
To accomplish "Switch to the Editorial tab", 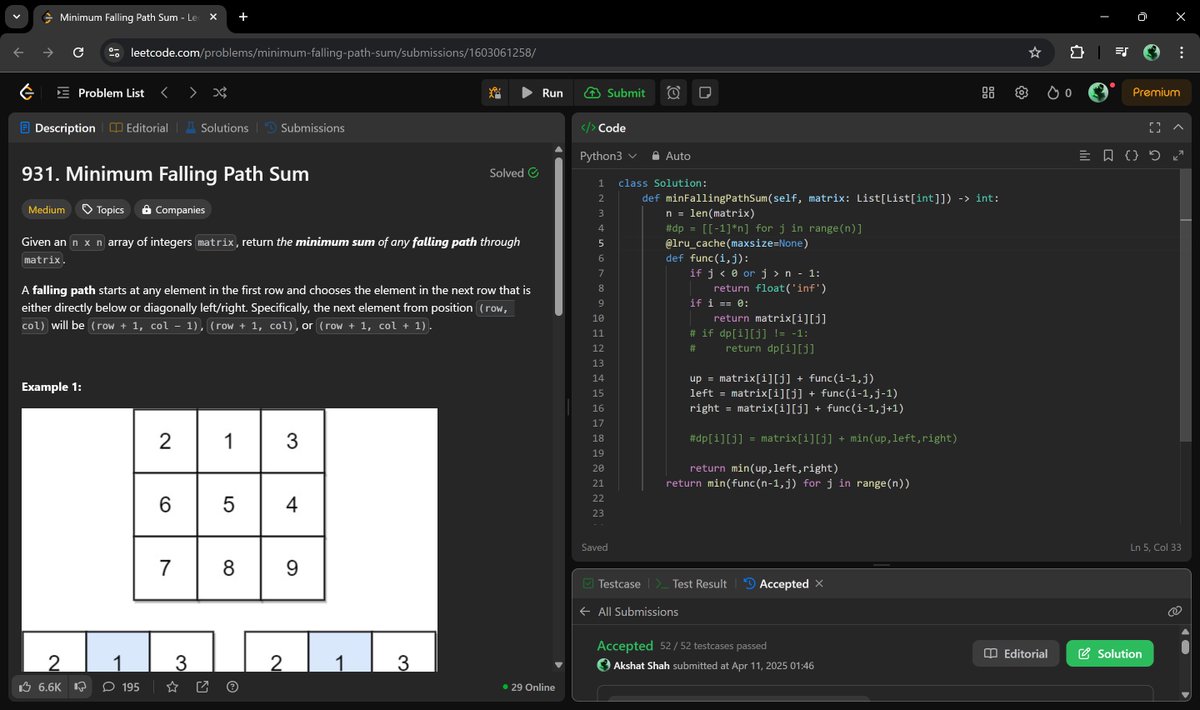I will coord(139,128).
